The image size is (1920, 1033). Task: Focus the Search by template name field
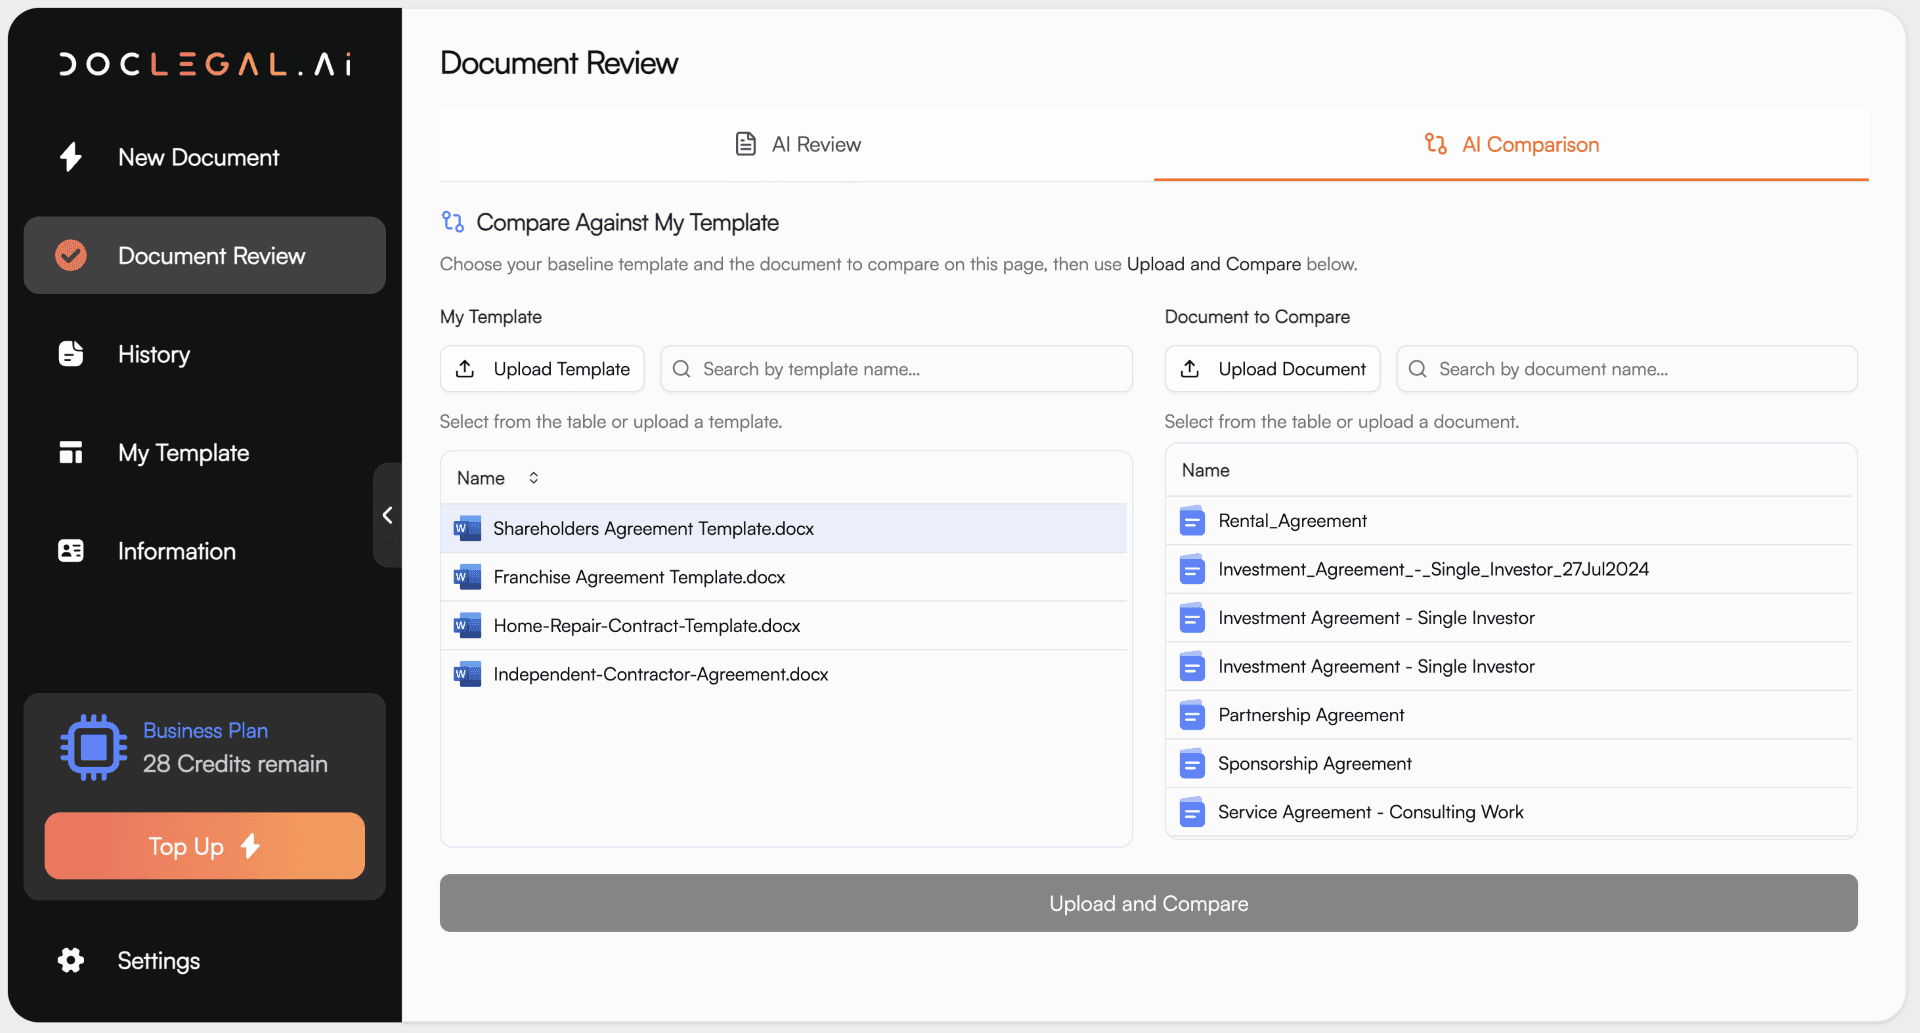click(897, 369)
